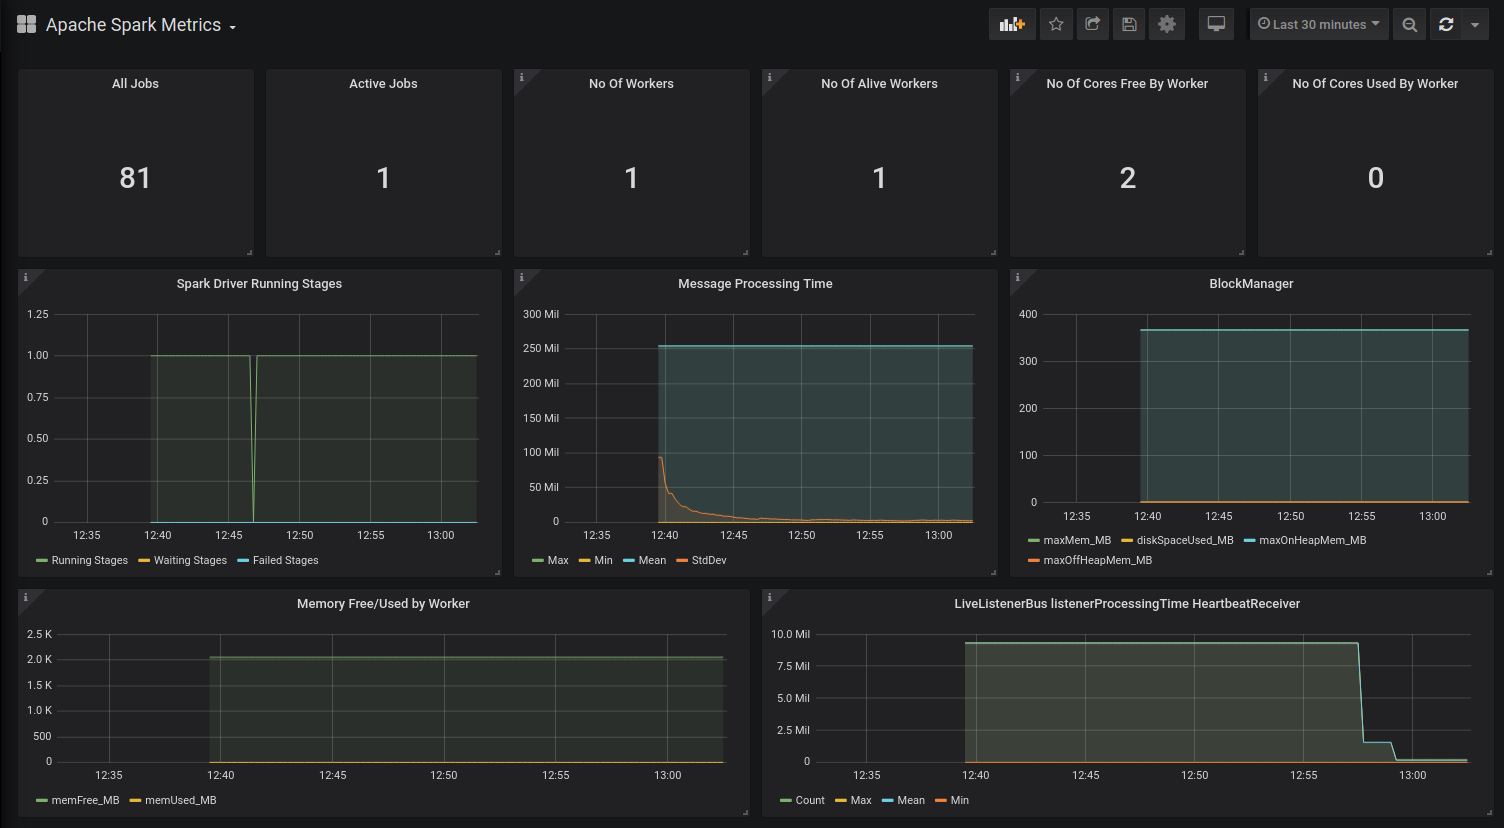Toggle maxOnHeapMem_MB legend series
The image size is (1504, 828).
pos(1312,541)
